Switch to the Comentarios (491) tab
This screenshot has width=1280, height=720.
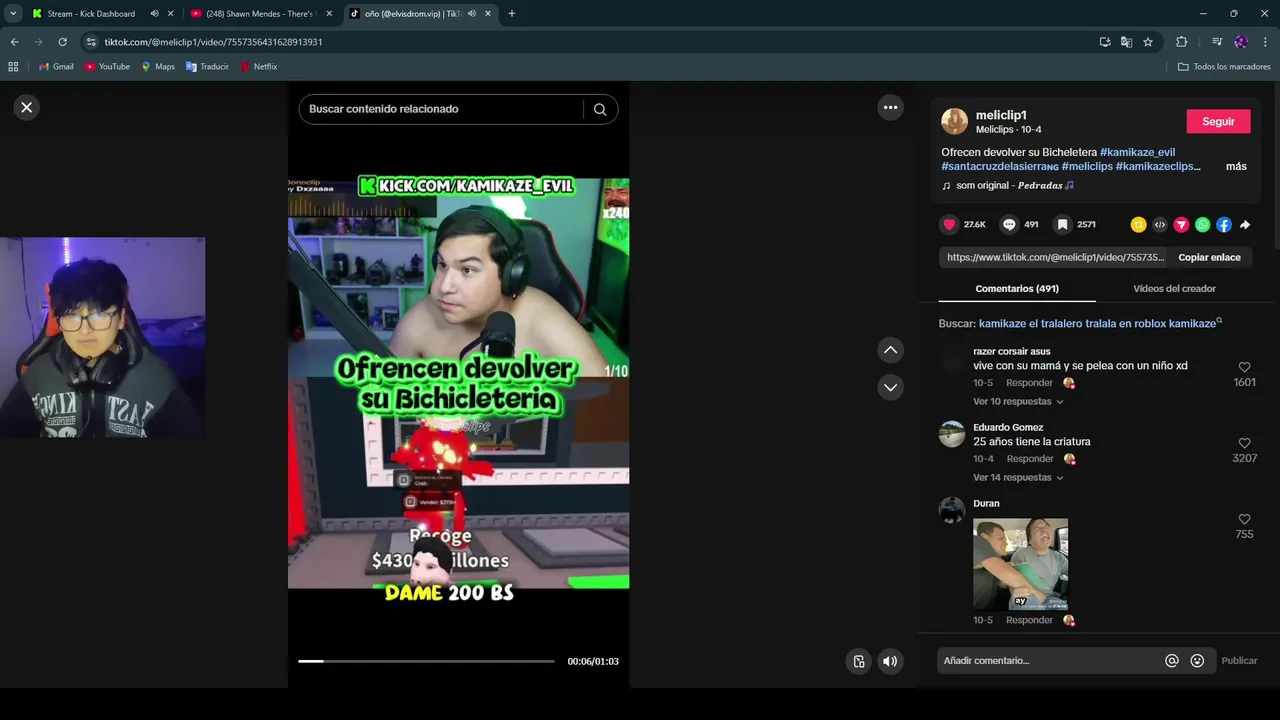tap(1017, 288)
